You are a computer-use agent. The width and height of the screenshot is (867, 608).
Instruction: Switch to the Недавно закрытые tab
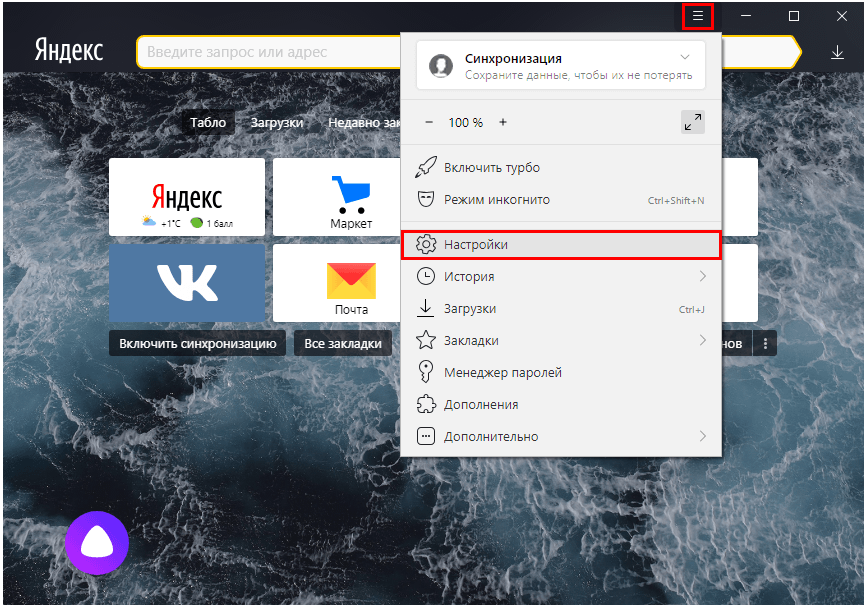[364, 123]
